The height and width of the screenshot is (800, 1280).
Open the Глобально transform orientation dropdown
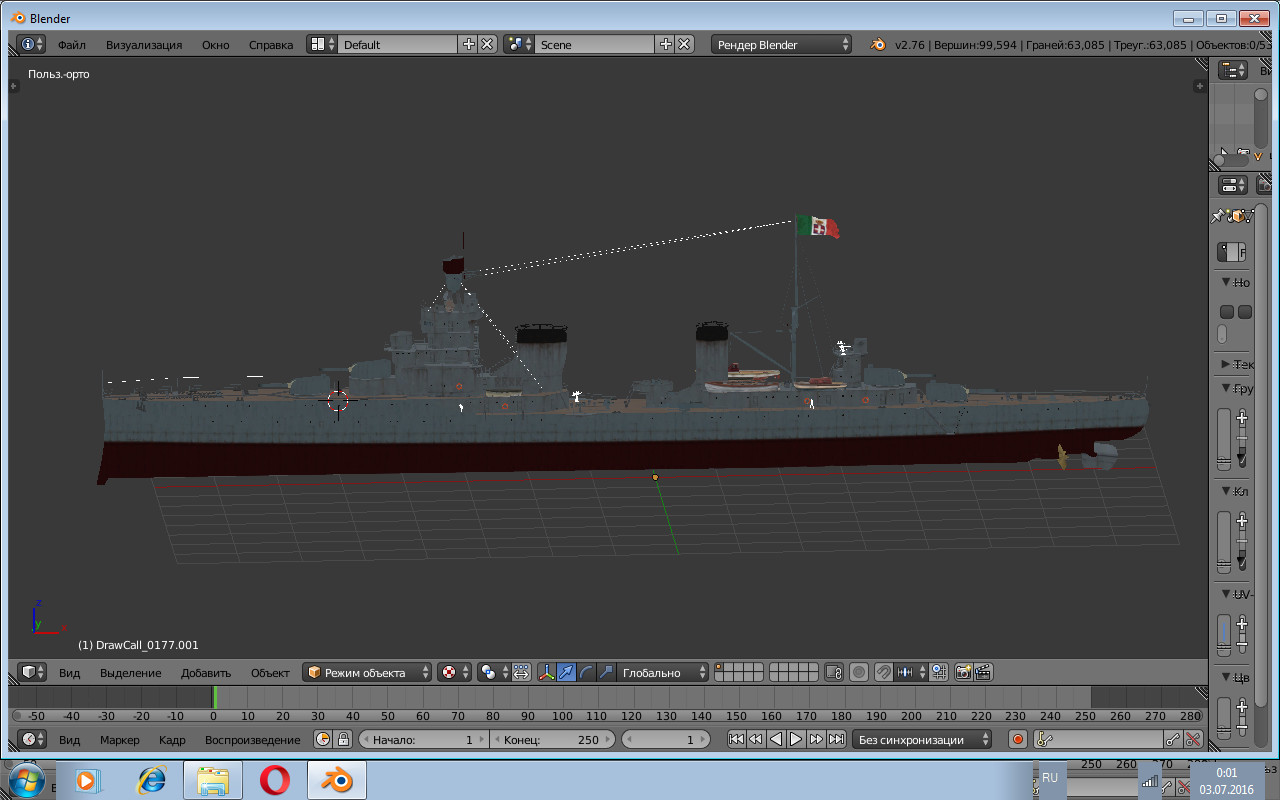[x=664, y=672]
